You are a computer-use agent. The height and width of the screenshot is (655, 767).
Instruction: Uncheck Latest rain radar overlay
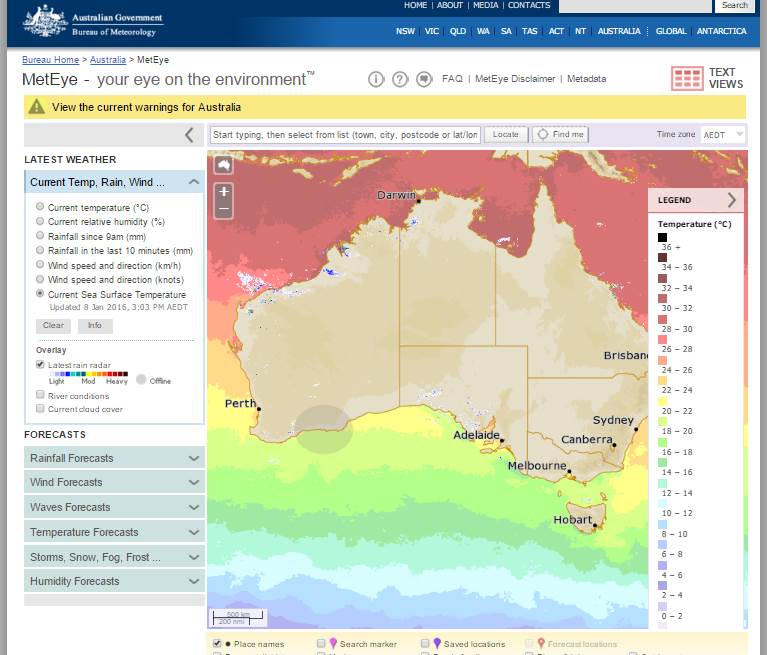coord(40,365)
